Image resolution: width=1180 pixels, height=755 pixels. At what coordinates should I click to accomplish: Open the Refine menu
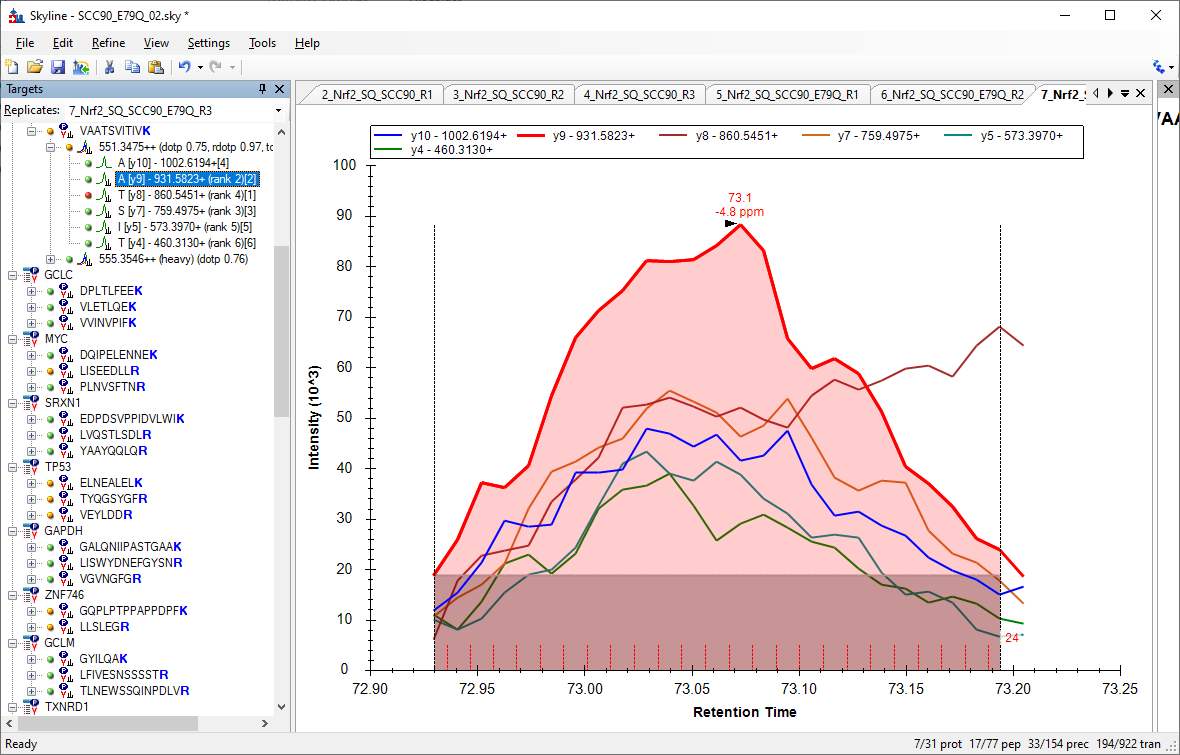pos(108,43)
